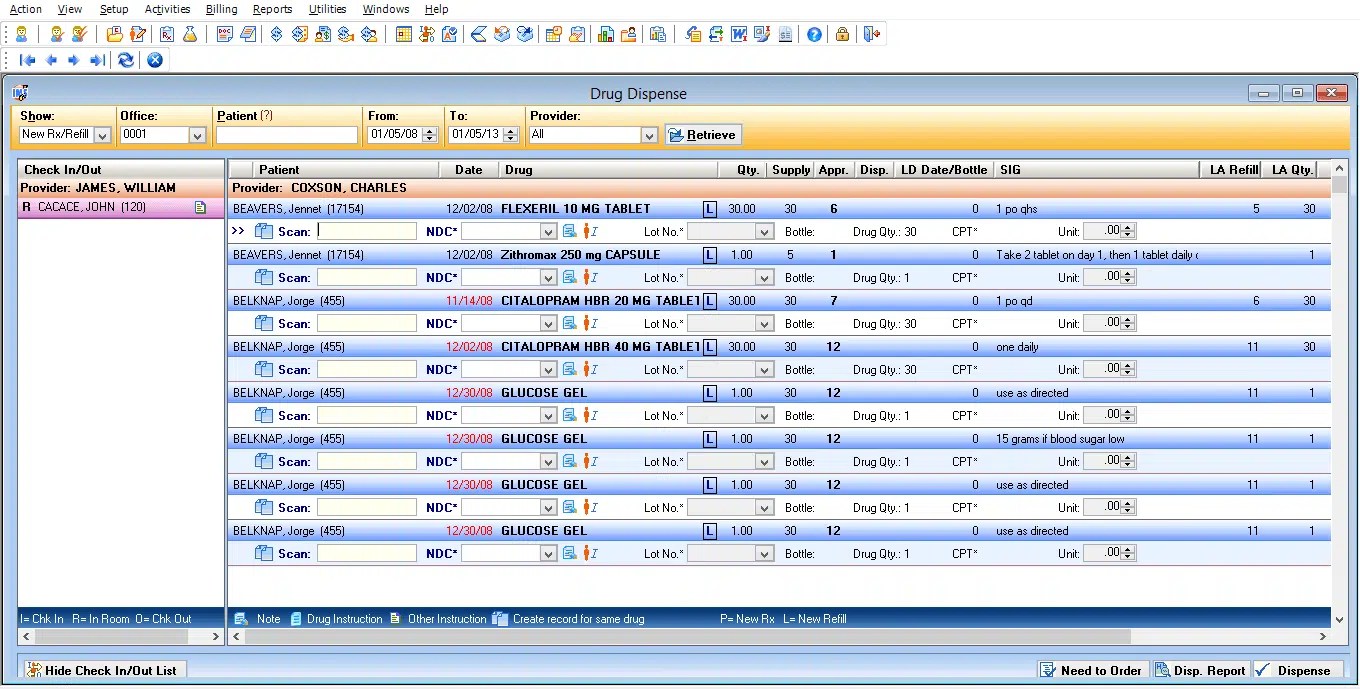Click the Dispense button
The width and height of the screenshot is (1360, 689).
click(x=1296, y=670)
